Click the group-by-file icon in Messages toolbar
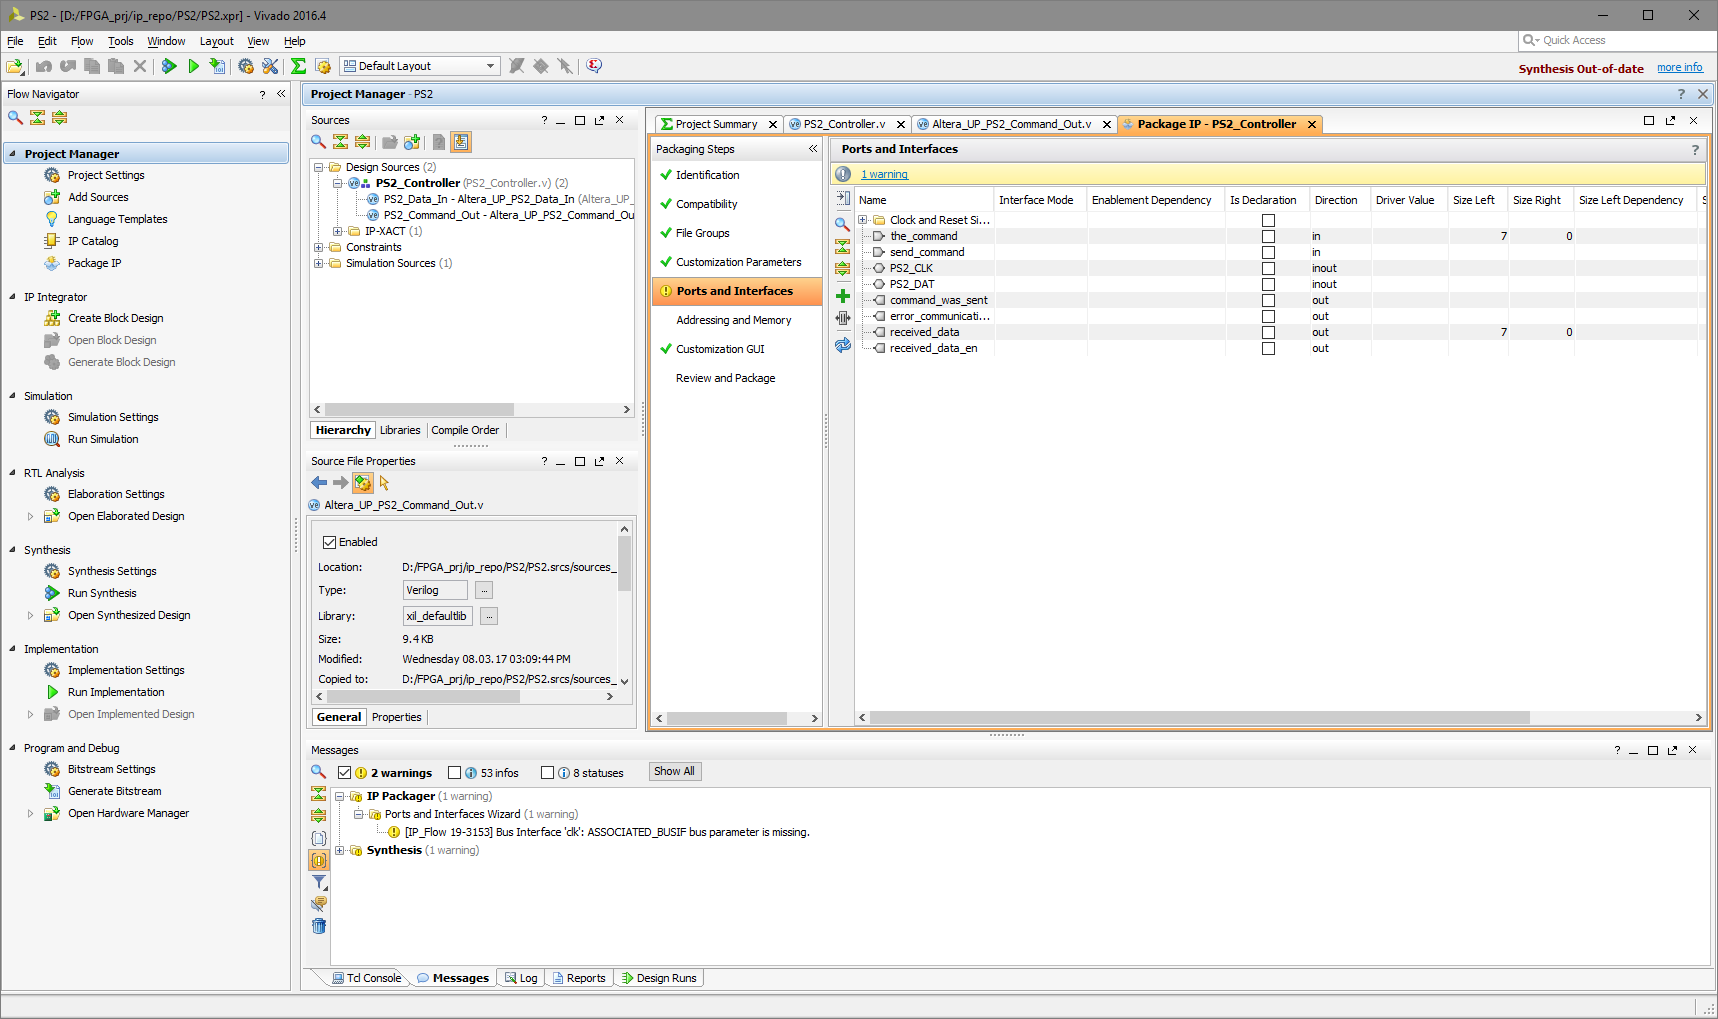The image size is (1718, 1019). pyautogui.click(x=319, y=838)
